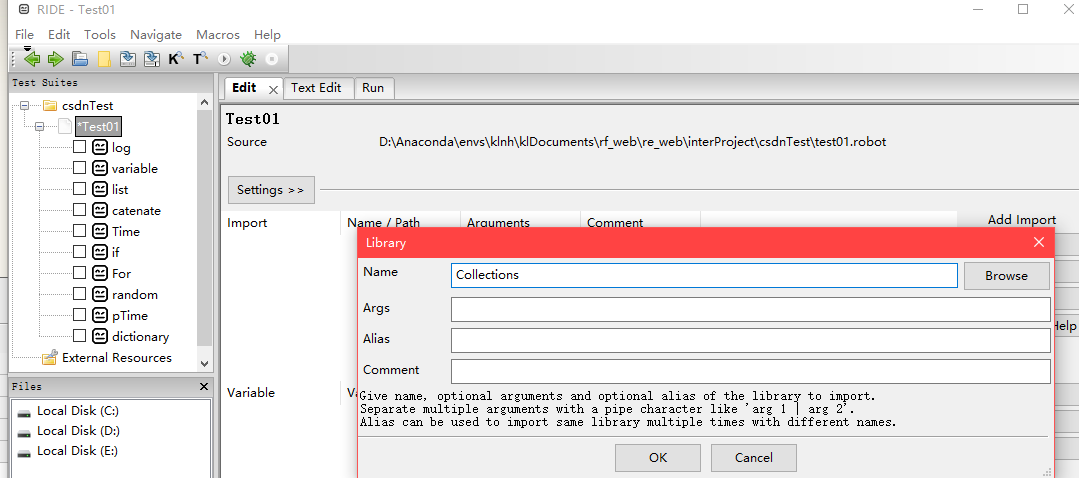Click the robot icon next to log
Viewport: 1079px width, 478px height.
tap(100, 147)
